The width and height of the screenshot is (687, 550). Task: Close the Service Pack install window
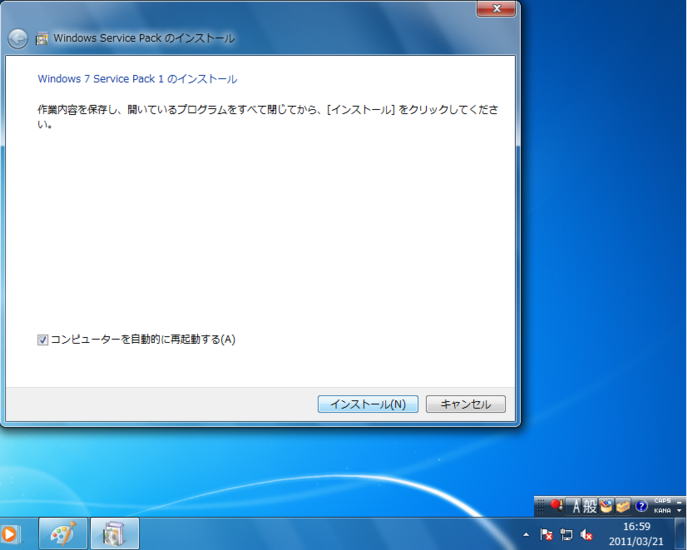[496, 9]
